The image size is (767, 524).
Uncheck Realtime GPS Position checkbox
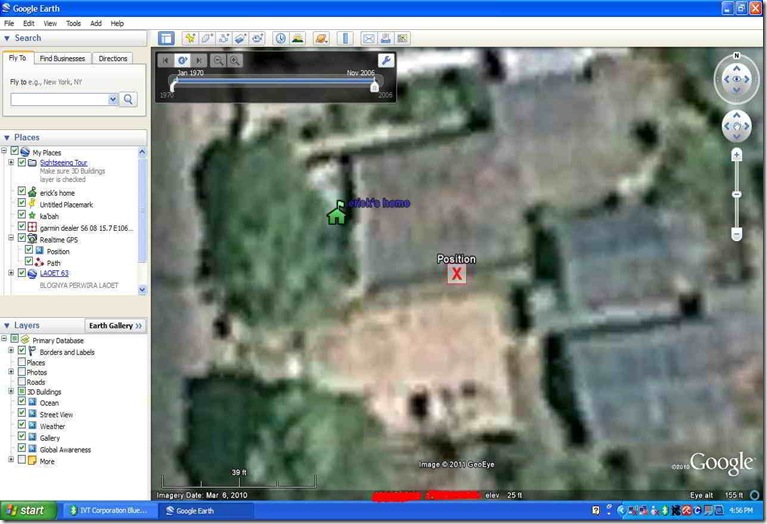(x=29, y=250)
